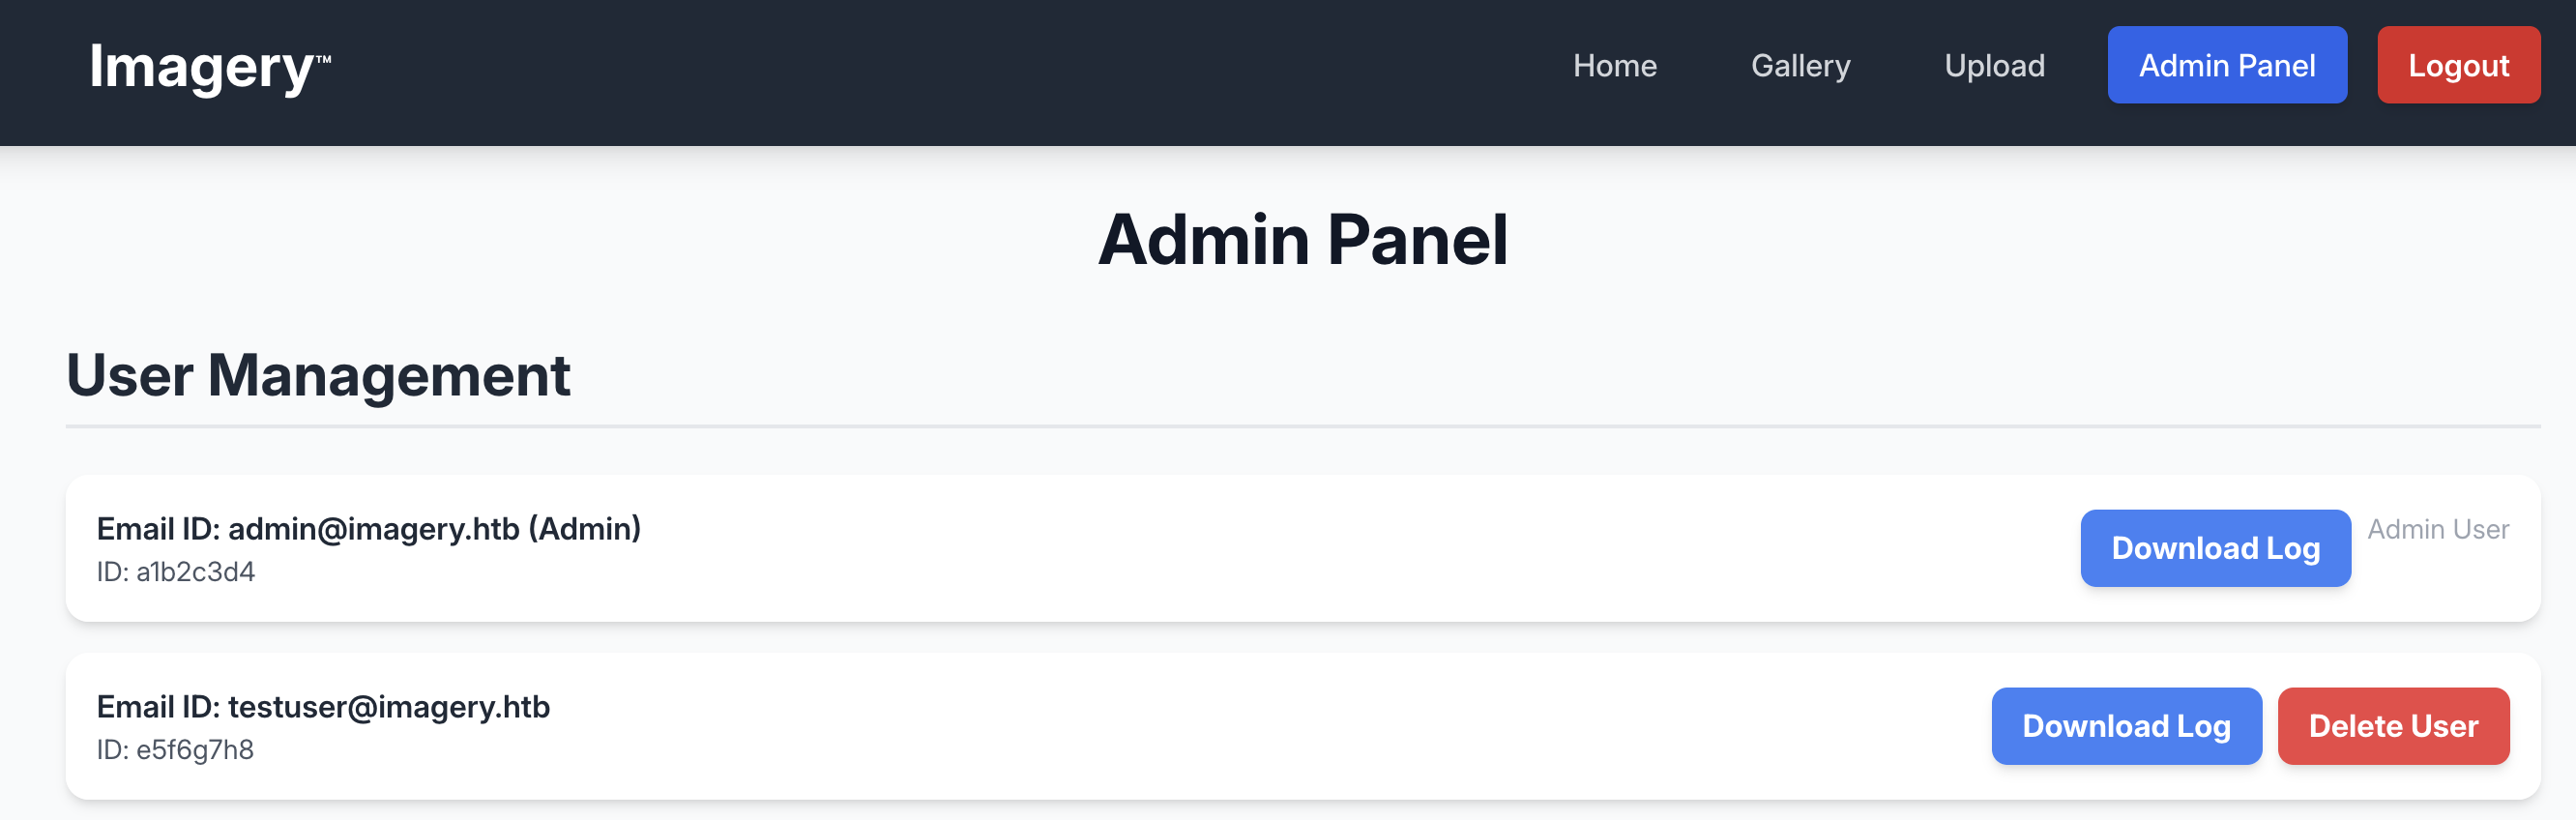Download log for testuser@imagery.htb
2576x820 pixels.
pos(2125,726)
